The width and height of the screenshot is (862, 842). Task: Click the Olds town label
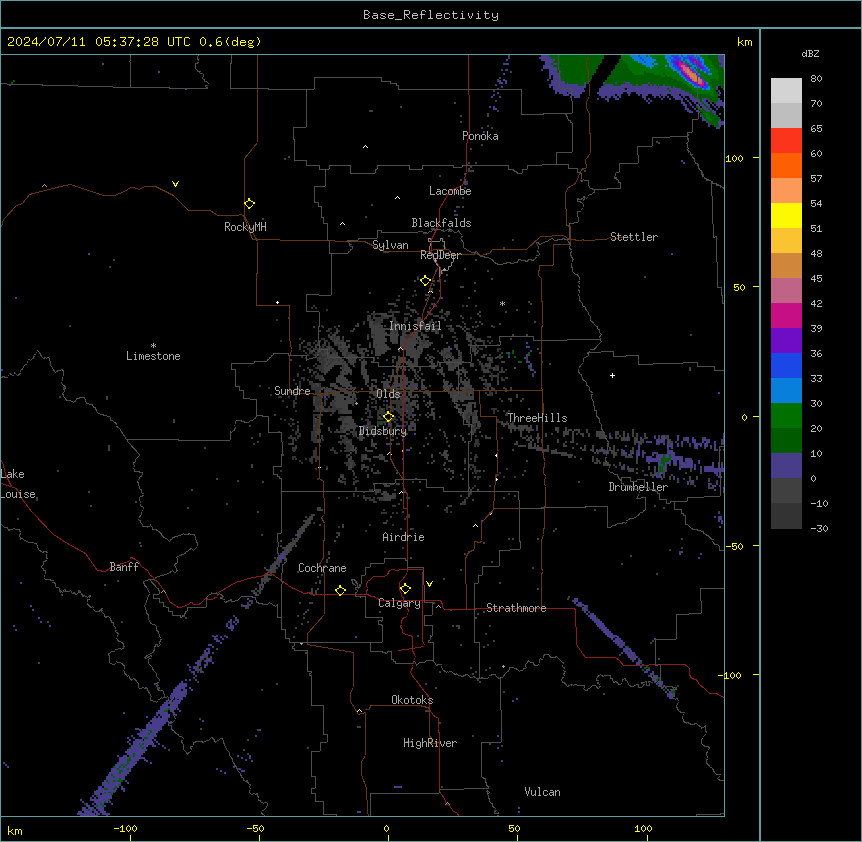388,394
